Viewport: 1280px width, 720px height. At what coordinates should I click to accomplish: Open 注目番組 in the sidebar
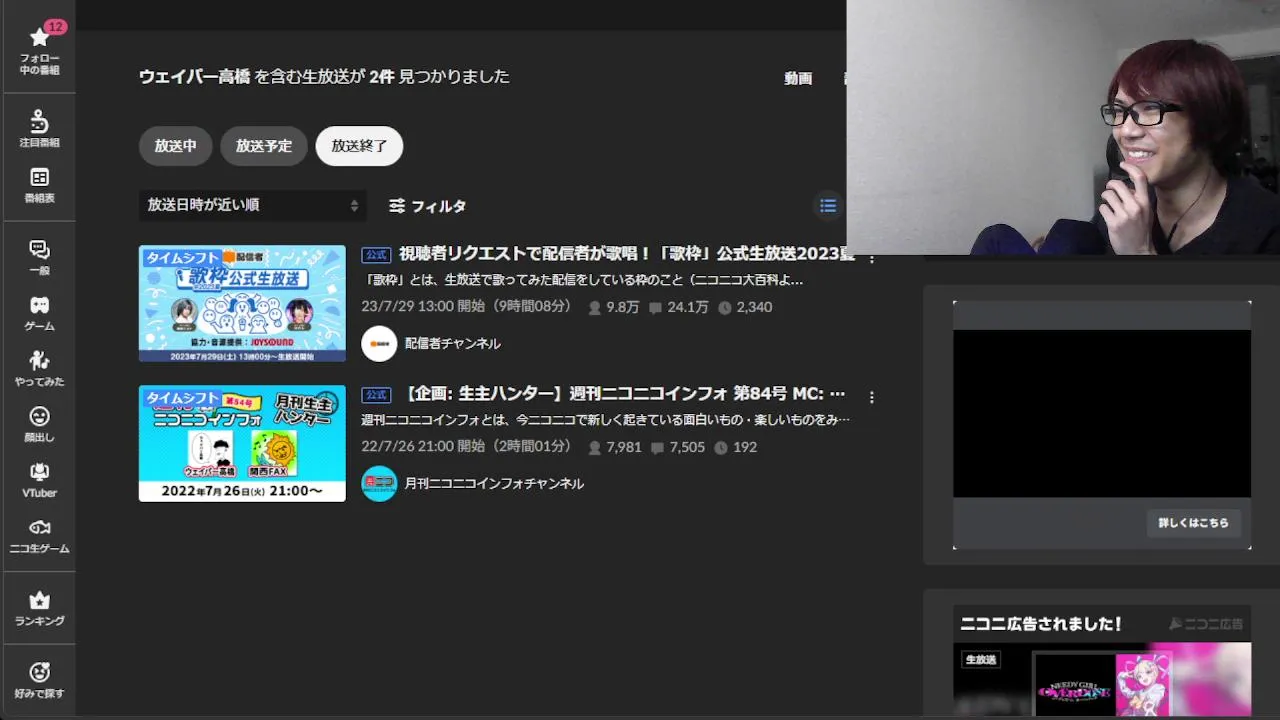tap(39, 129)
